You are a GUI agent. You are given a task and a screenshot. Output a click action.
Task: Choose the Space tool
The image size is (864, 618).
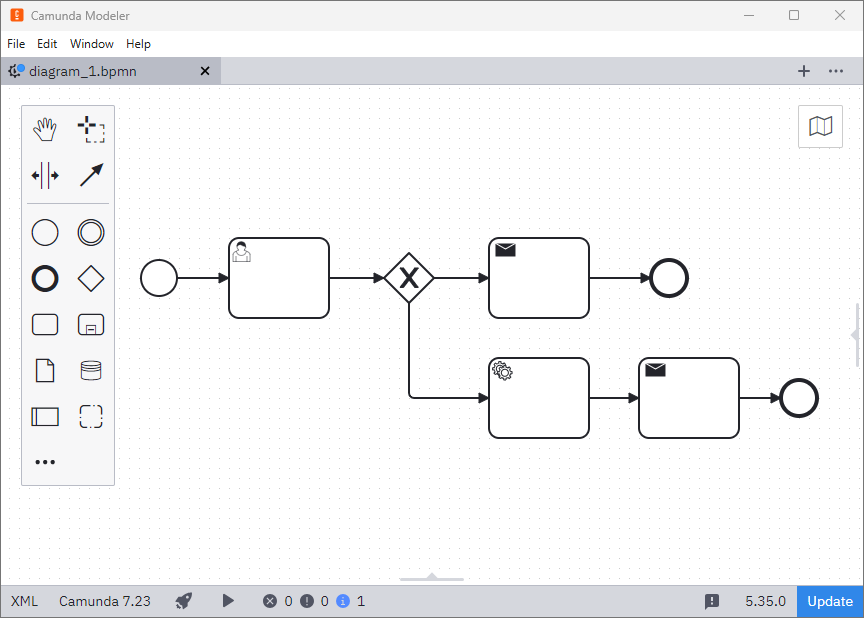(45, 175)
